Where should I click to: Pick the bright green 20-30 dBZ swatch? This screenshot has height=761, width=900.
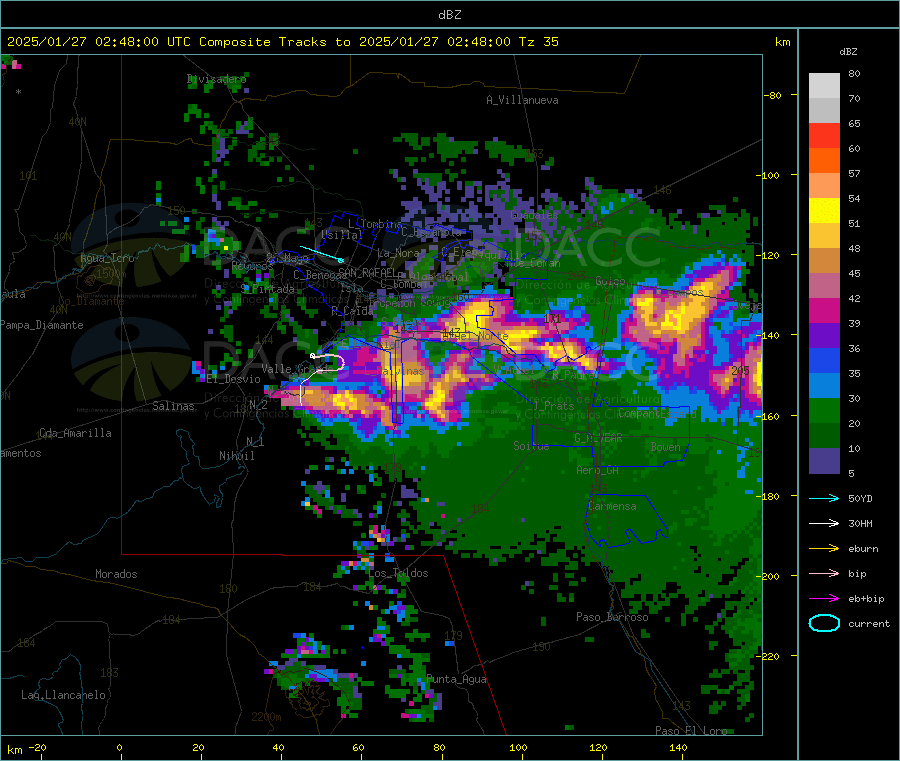(824, 410)
